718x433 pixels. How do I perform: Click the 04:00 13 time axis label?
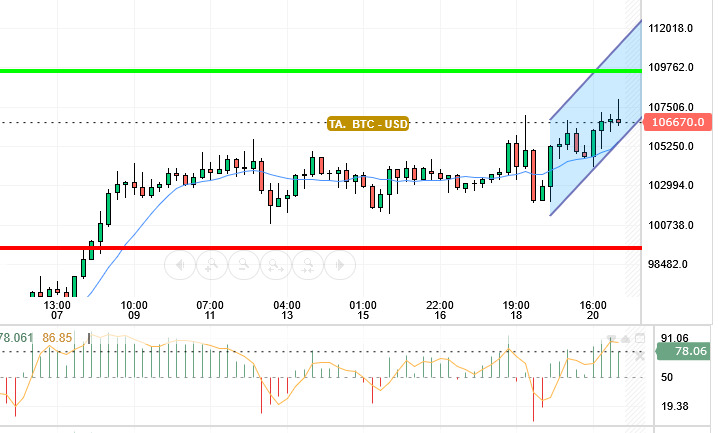(x=287, y=310)
